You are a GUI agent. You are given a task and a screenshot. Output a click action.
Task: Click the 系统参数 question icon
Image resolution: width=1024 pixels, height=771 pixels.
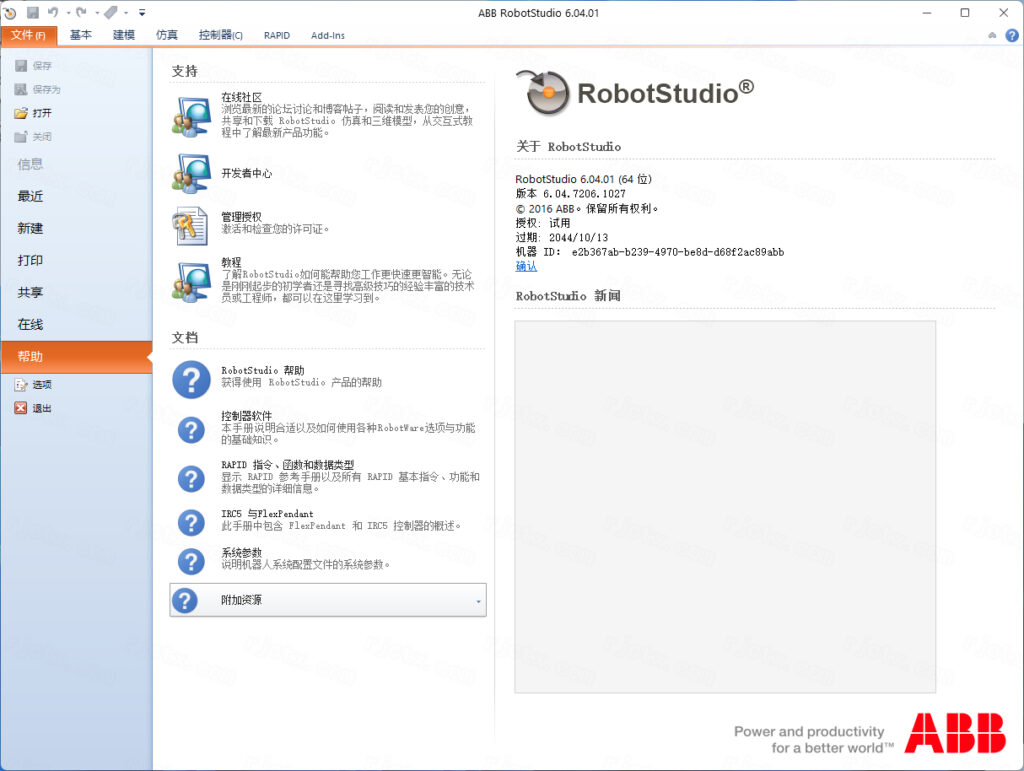[x=191, y=561]
